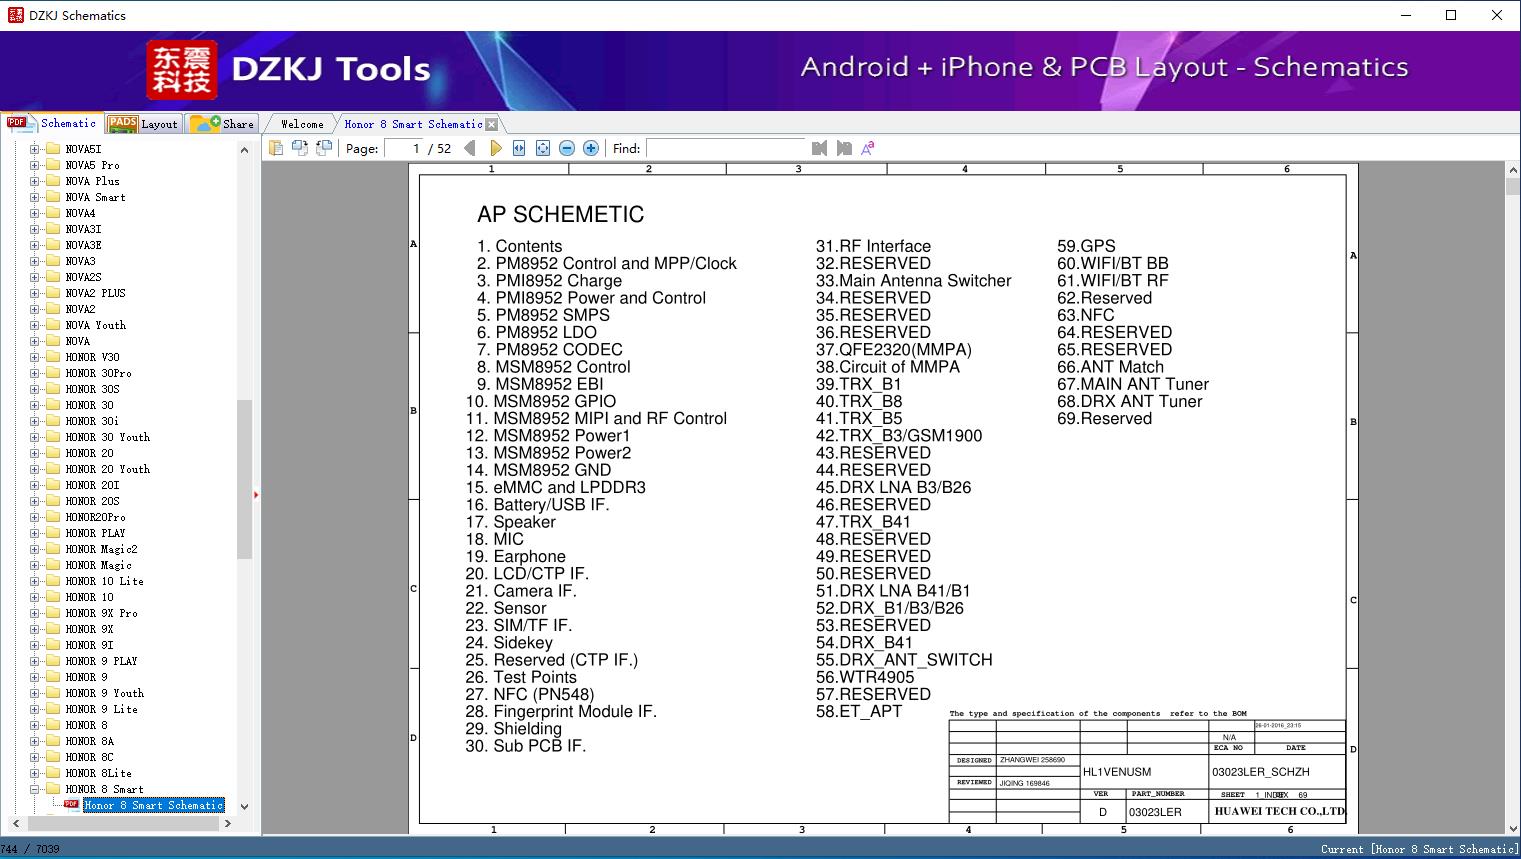Expand the HONOR 20S tree node

pyautogui.click(x=35, y=501)
